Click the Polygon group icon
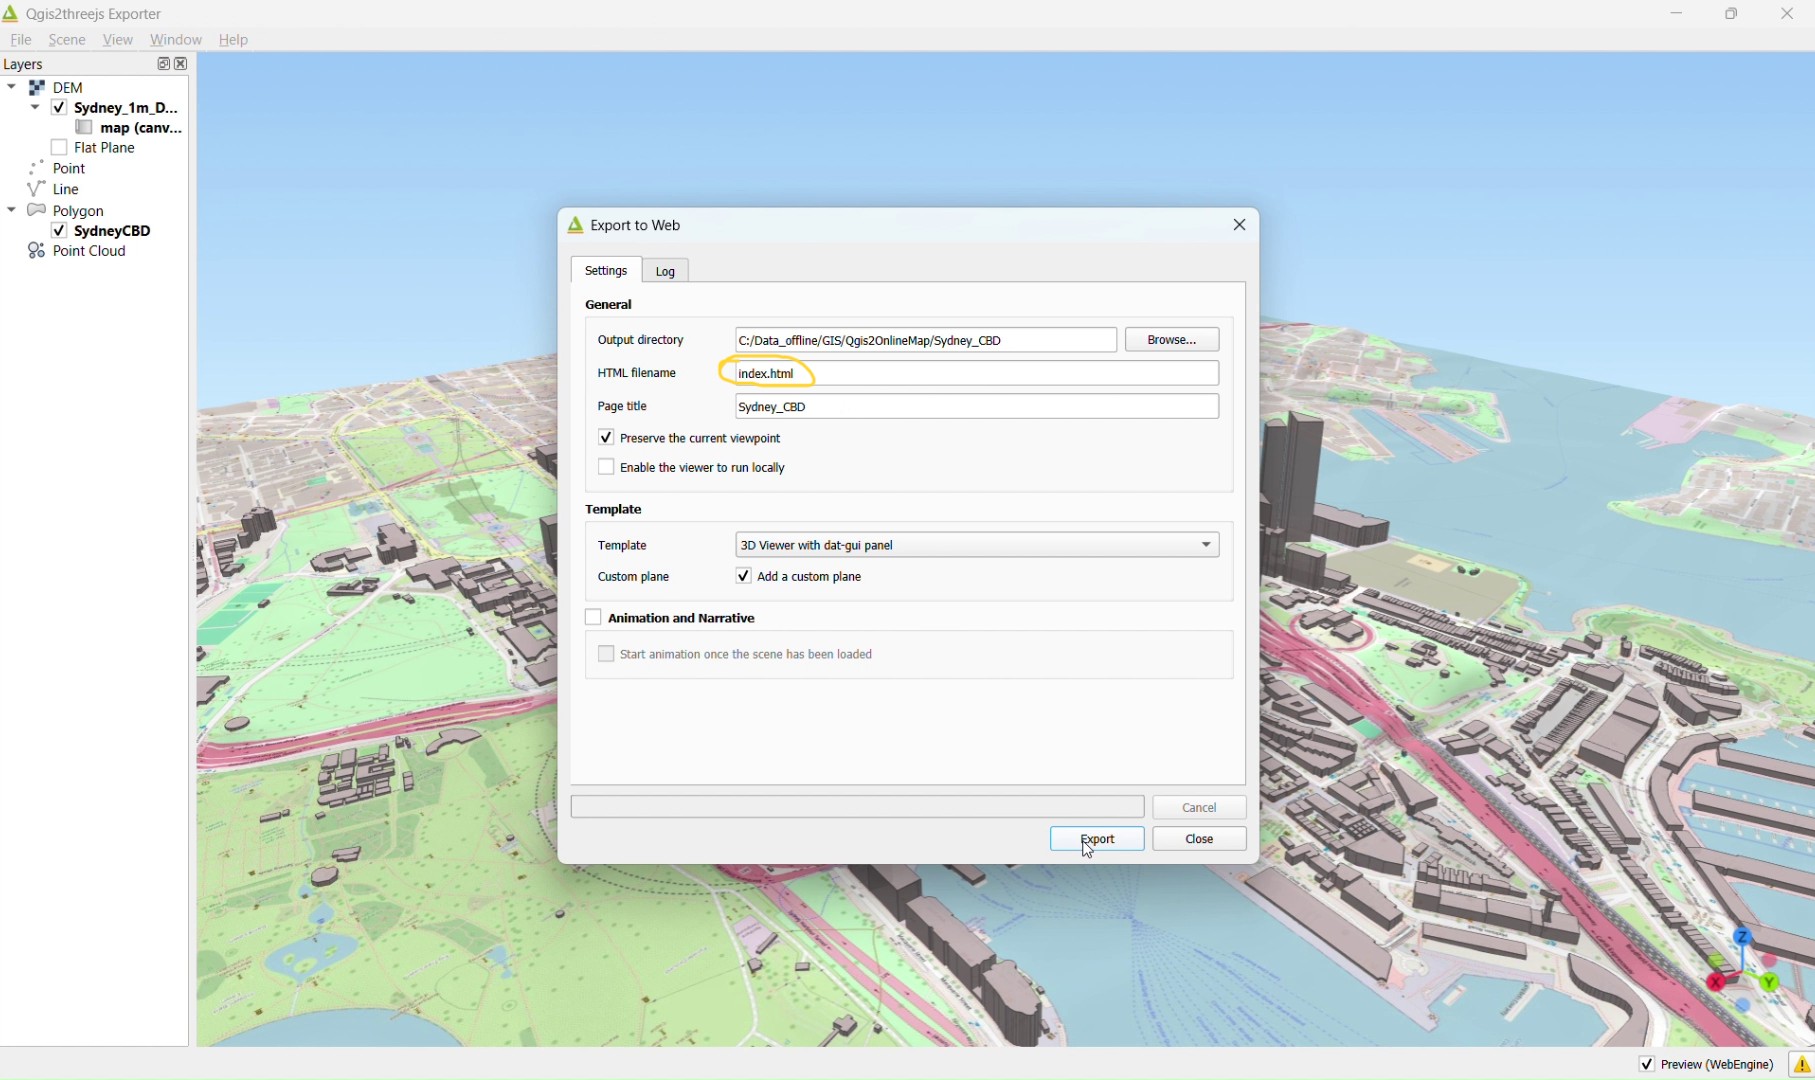The height and width of the screenshot is (1080, 1815). tap(36, 210)
